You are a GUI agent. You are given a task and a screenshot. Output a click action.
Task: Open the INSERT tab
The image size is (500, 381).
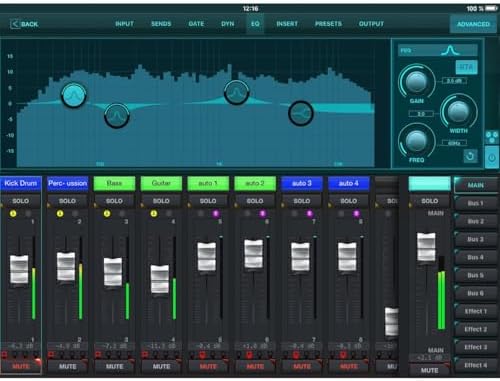click(x=287, y=24)
